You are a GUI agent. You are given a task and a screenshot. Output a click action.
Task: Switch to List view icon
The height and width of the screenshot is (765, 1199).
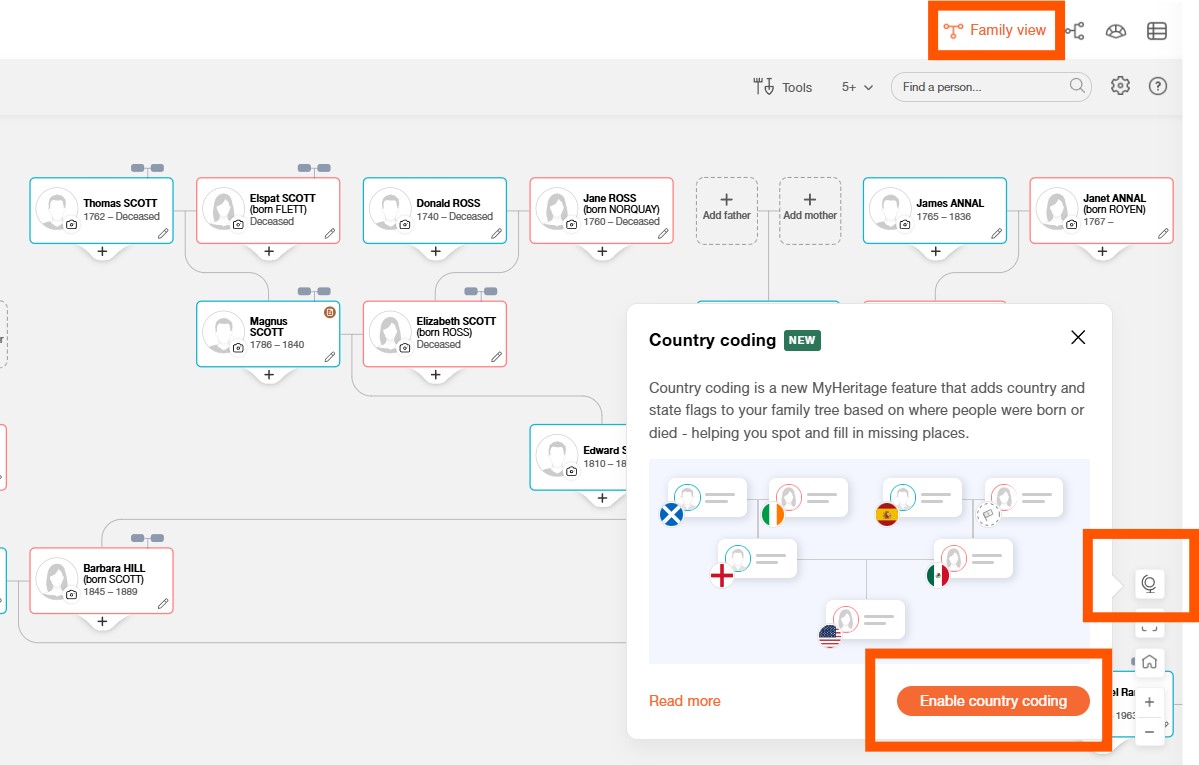click(1157, 31)
